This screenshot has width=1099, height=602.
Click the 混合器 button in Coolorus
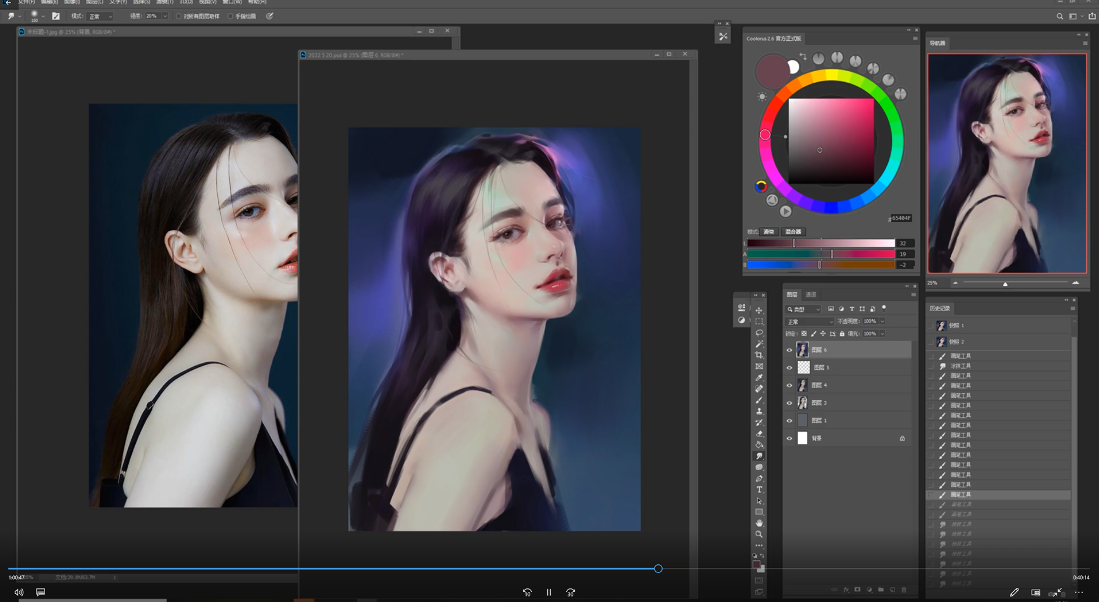(x=793, y=231)
